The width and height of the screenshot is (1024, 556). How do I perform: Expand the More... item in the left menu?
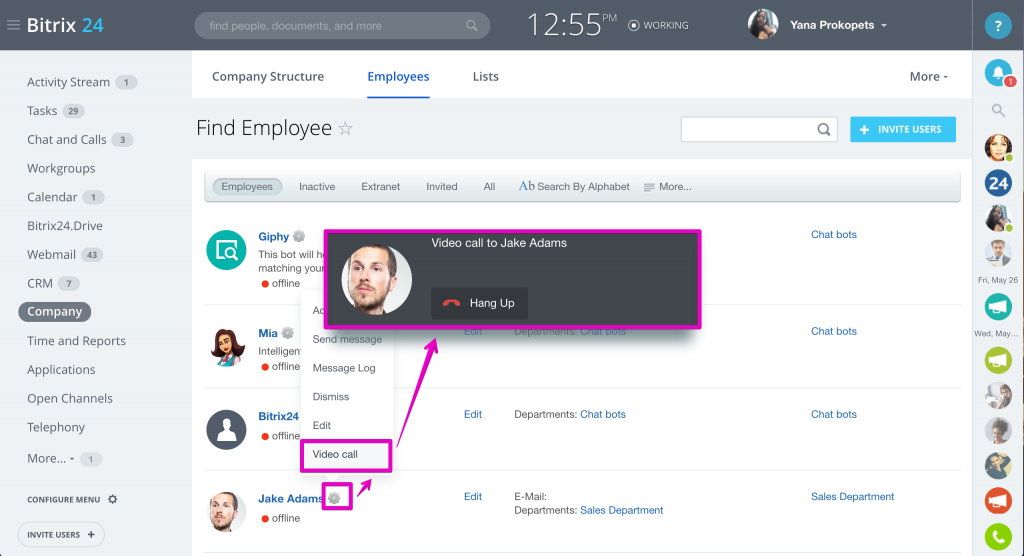50,459
